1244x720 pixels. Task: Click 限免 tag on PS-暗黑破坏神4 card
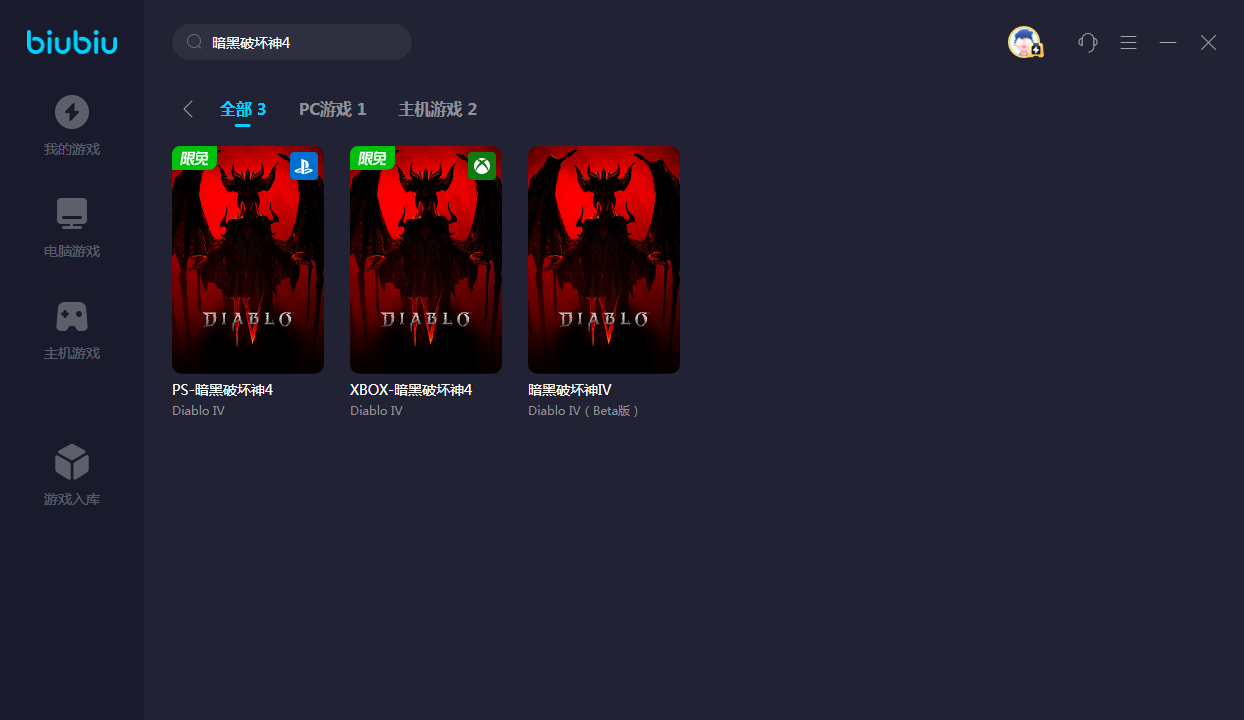click(x=194, y=158)
